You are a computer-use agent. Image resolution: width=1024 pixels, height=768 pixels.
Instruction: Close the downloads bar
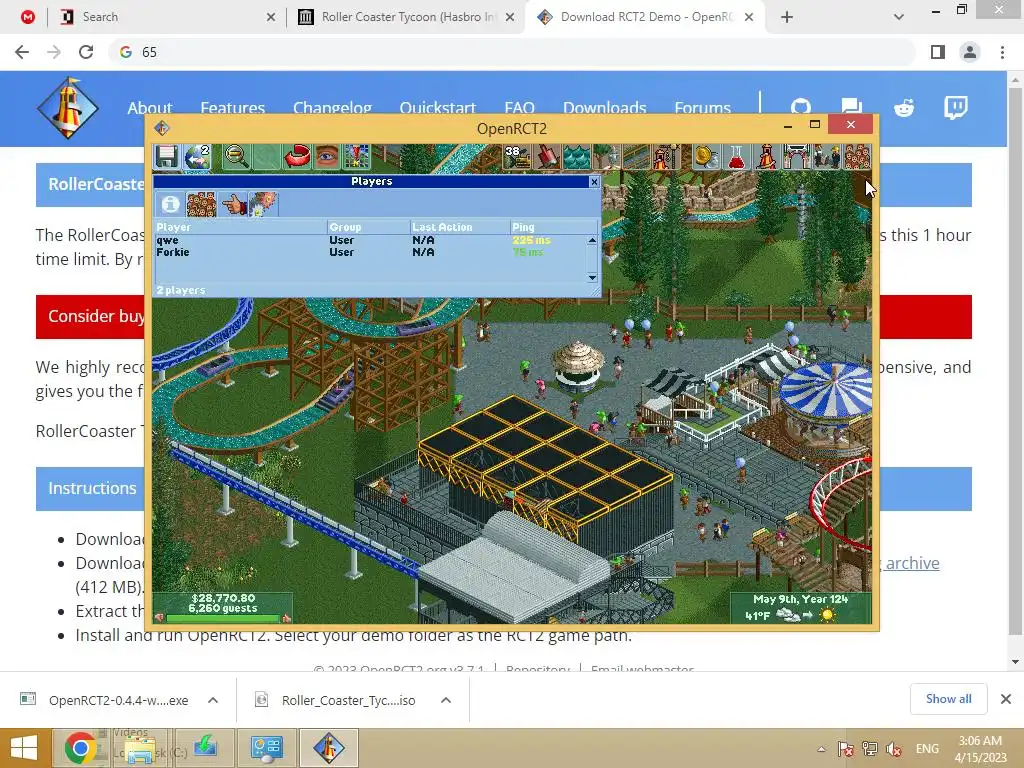coord(1006,699)
